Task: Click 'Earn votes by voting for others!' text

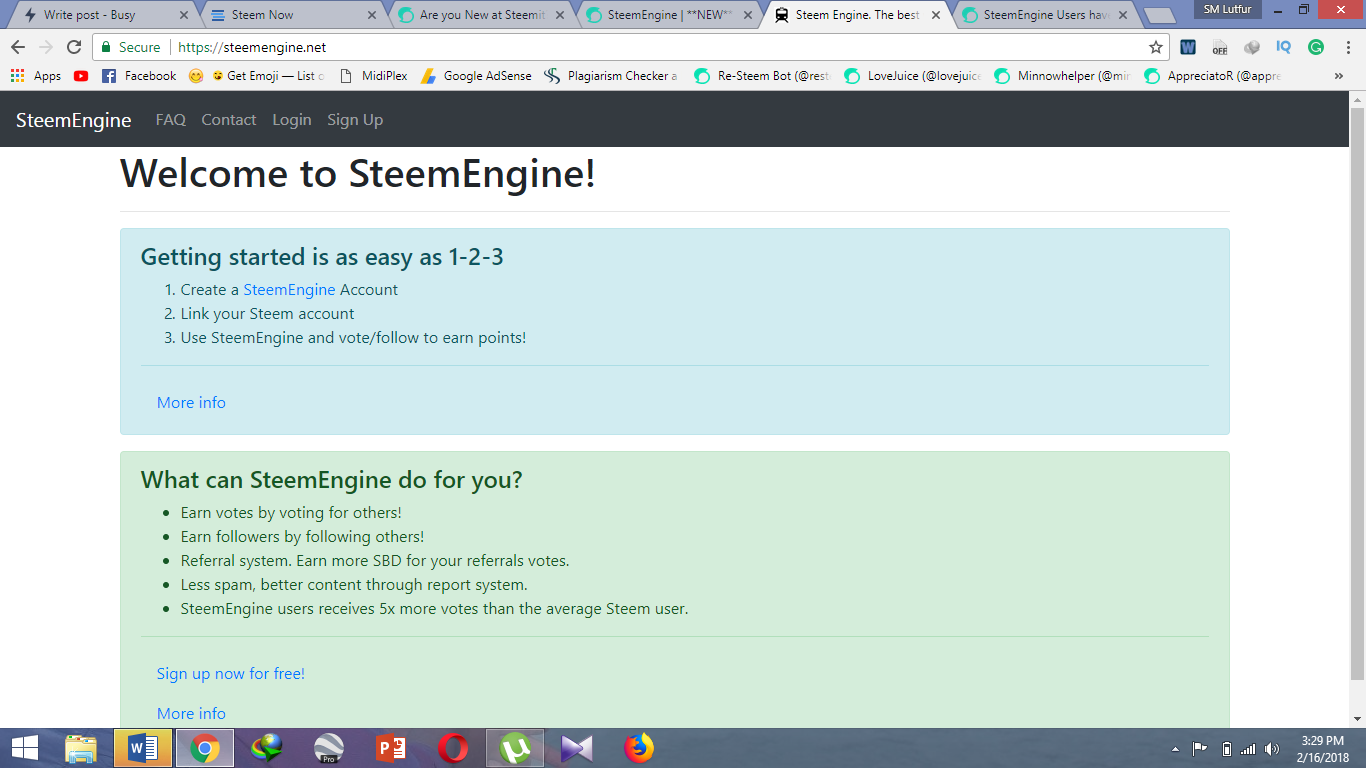Action: point(291,513)
